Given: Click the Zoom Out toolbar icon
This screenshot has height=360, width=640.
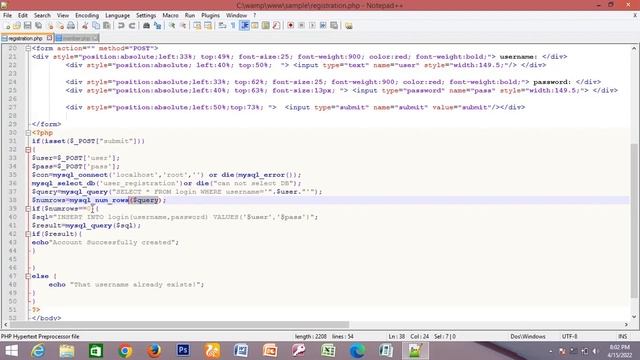Looking at the screenshot, I should point(183,26).
